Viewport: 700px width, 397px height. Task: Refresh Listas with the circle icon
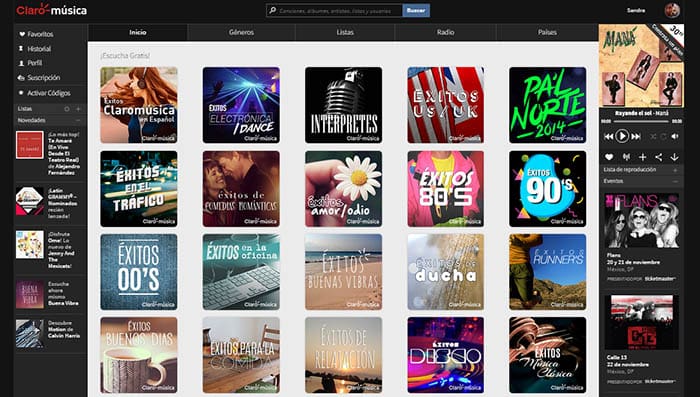point(67,109)
